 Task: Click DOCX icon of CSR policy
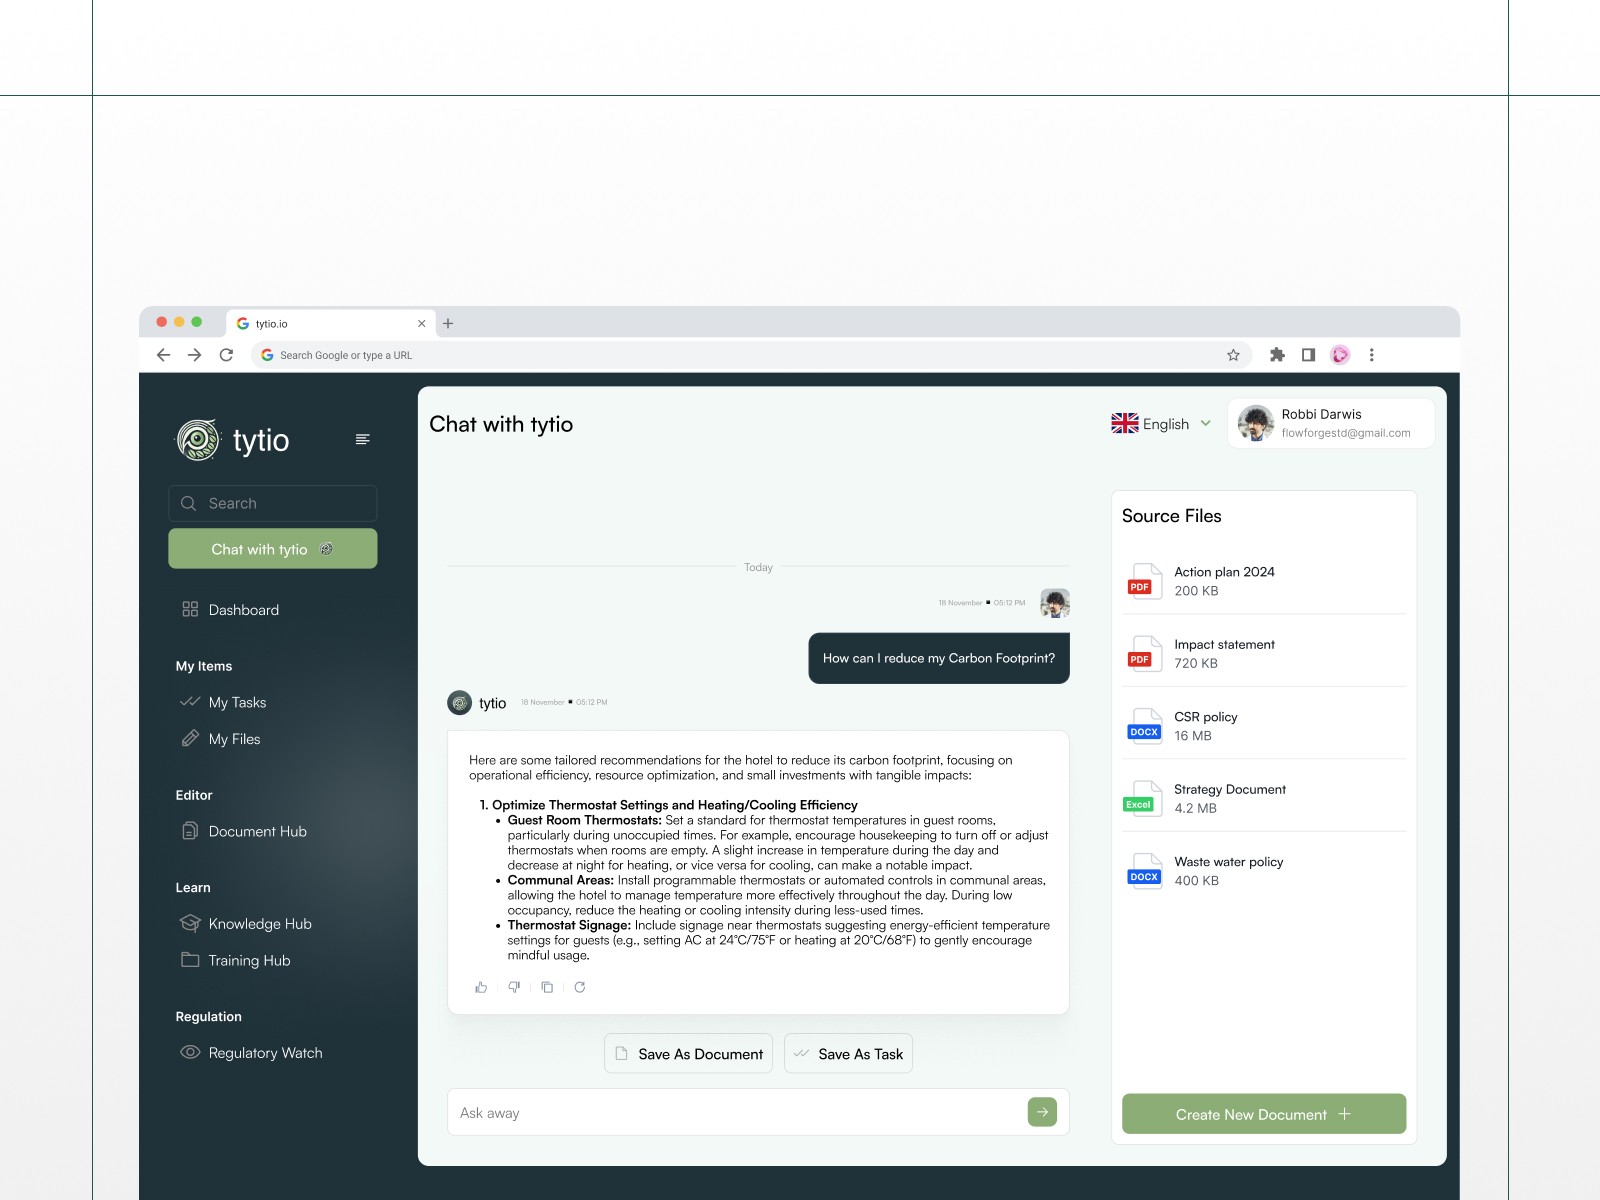1144,726
